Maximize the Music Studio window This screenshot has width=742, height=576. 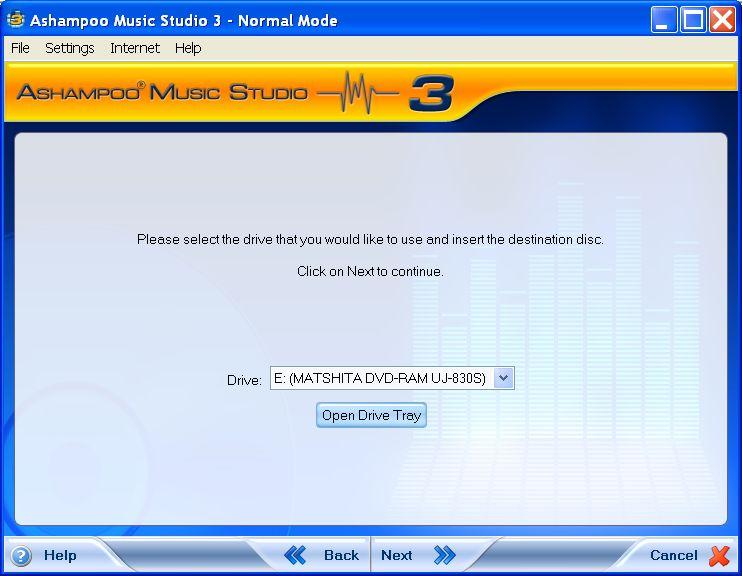point(693,20)
